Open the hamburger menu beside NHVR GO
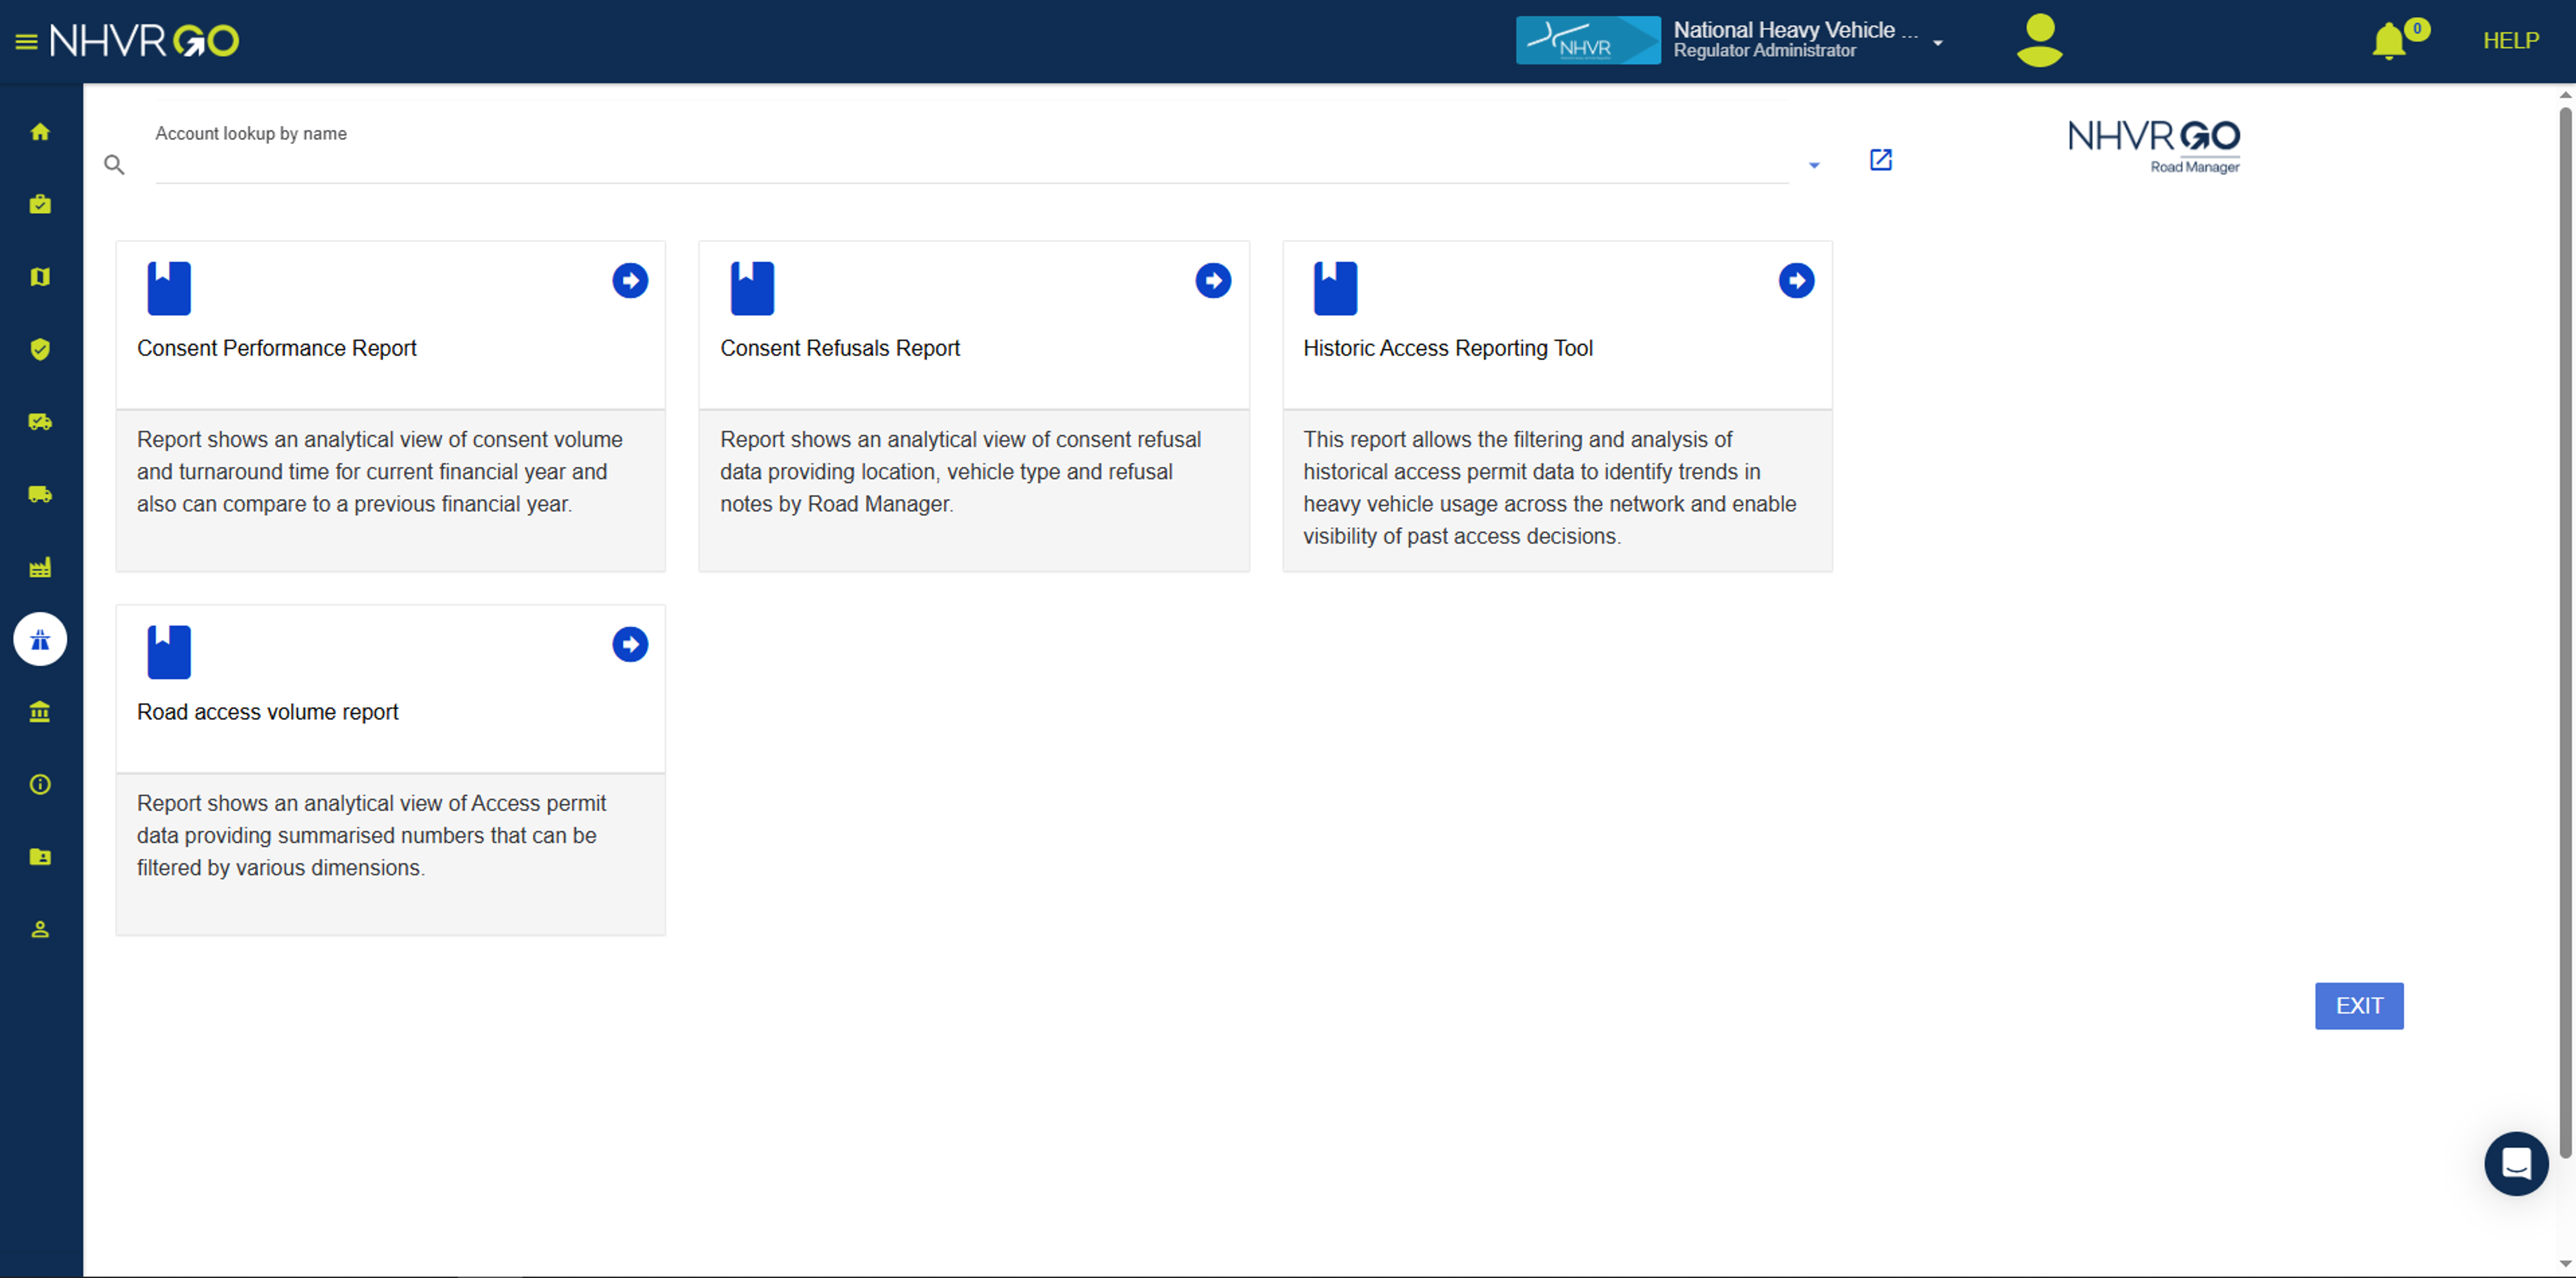This screenshot has width=2576, height=1278. (x=26, y=41)
